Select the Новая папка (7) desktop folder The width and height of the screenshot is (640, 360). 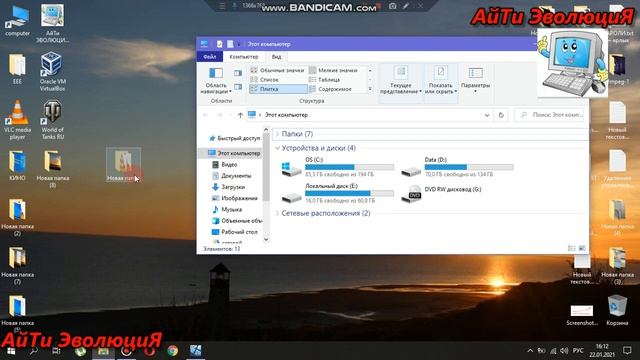tap(17, 265)
